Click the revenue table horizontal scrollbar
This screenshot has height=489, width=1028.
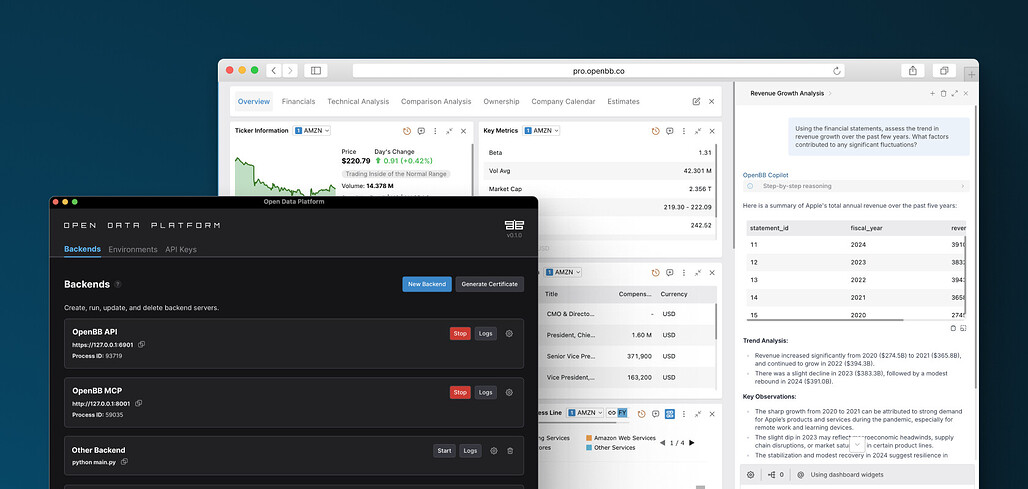pyautogui.click(x=825, y=320)
